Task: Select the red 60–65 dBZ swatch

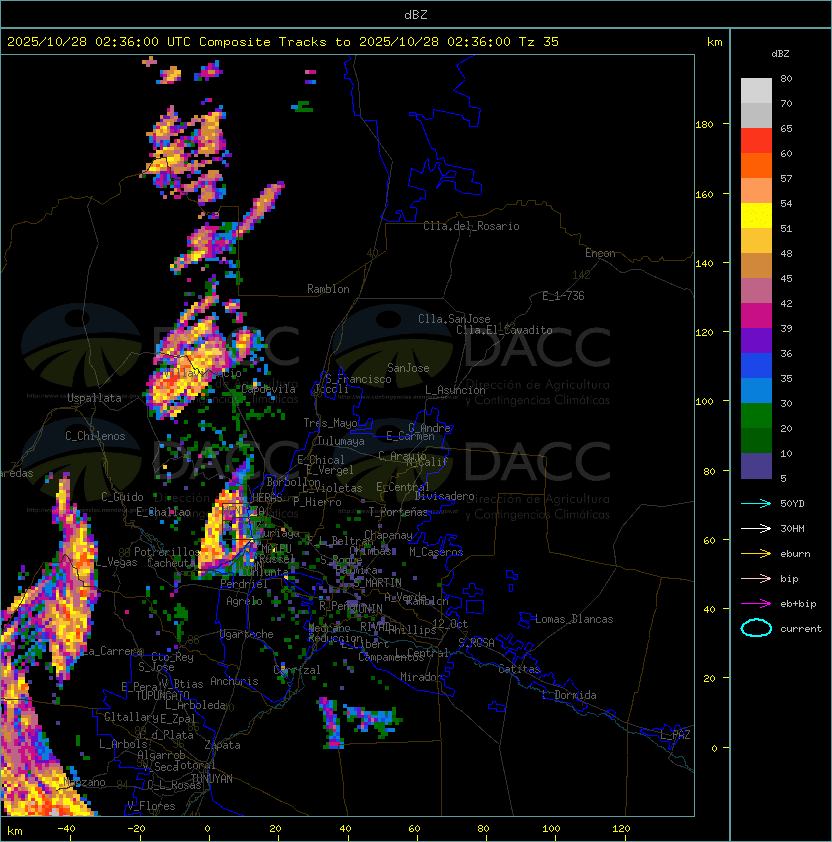Action: [756, 141]
